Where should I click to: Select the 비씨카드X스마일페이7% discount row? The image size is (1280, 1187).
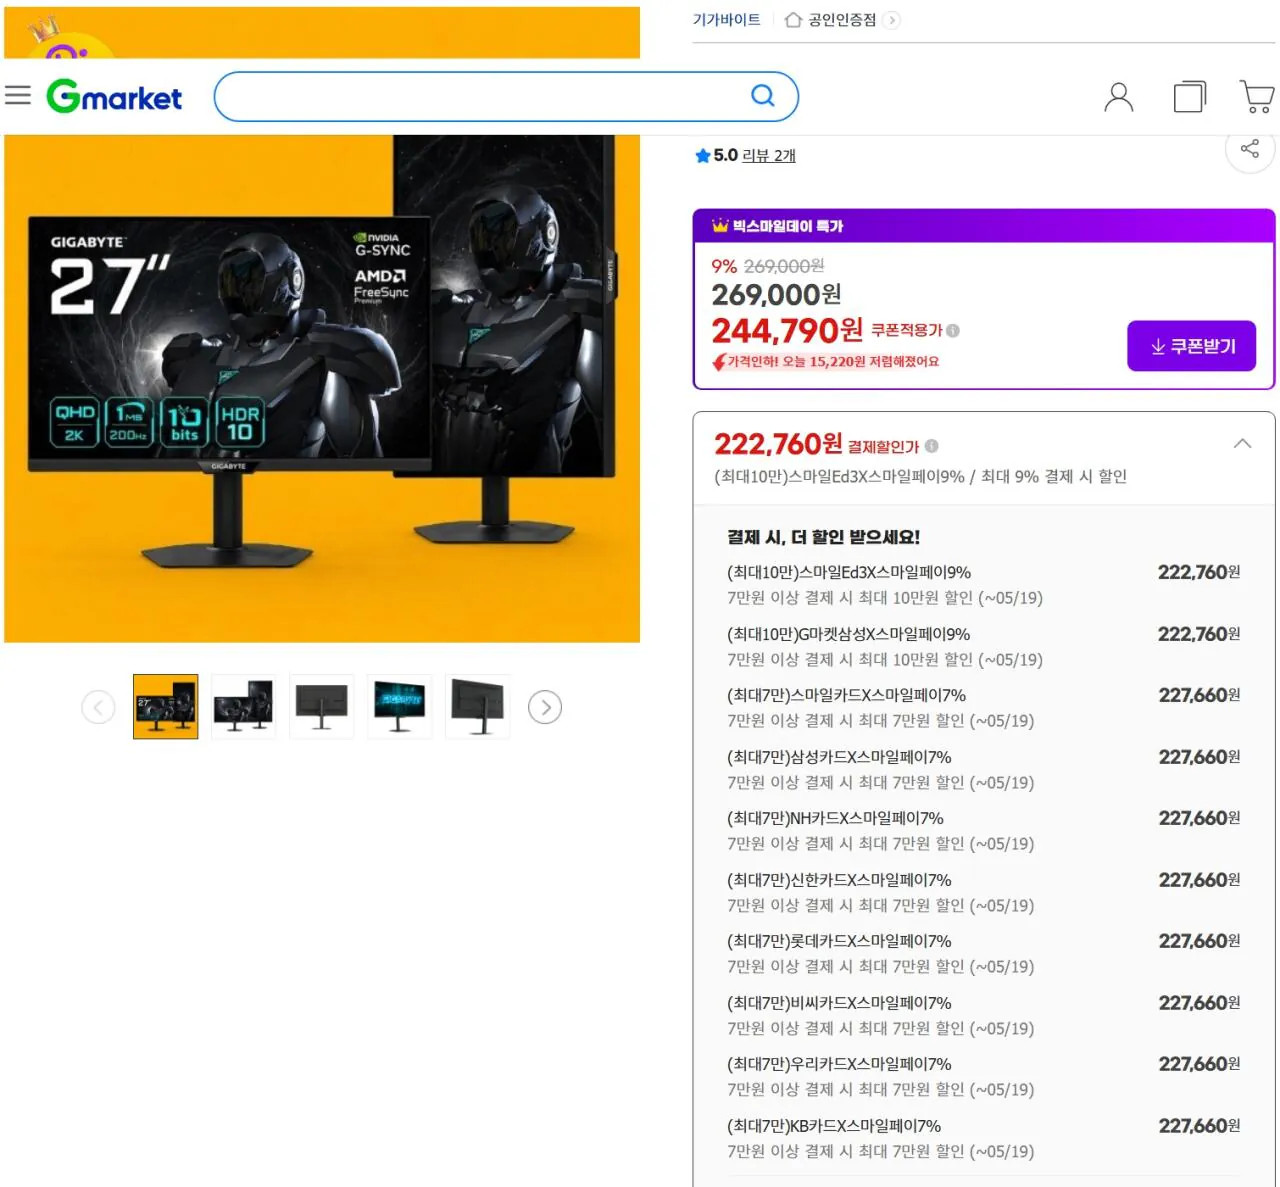(983, 1015)
